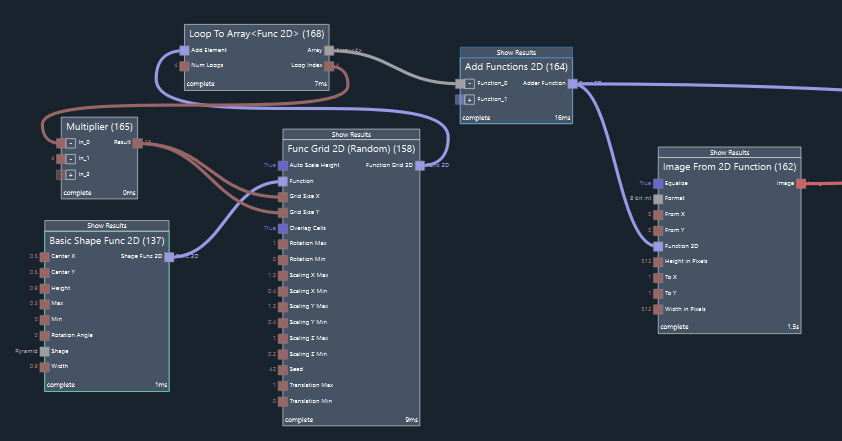The image size is (842, 441).
Task: Click Show Results on Func Grid 2D node
Action: (351, 134)
